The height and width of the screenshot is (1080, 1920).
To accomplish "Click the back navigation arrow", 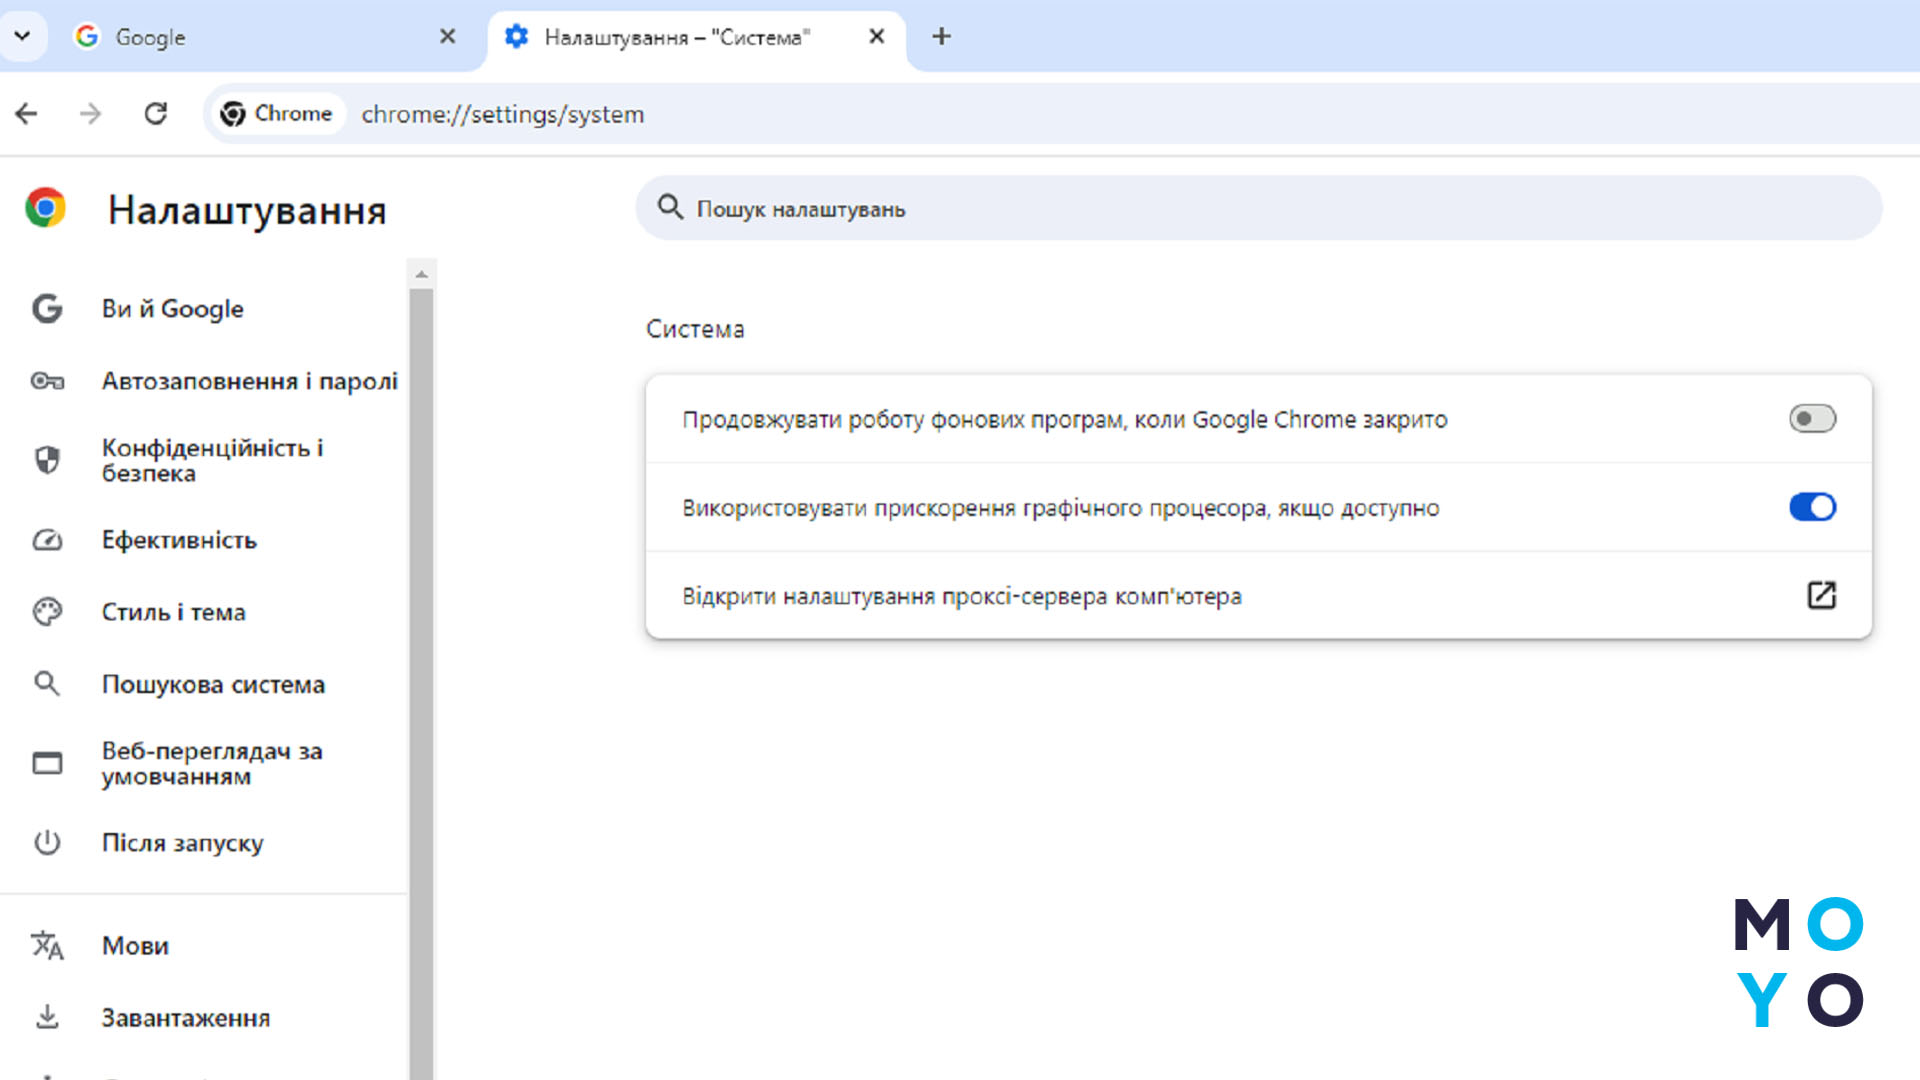I will 27,114.
